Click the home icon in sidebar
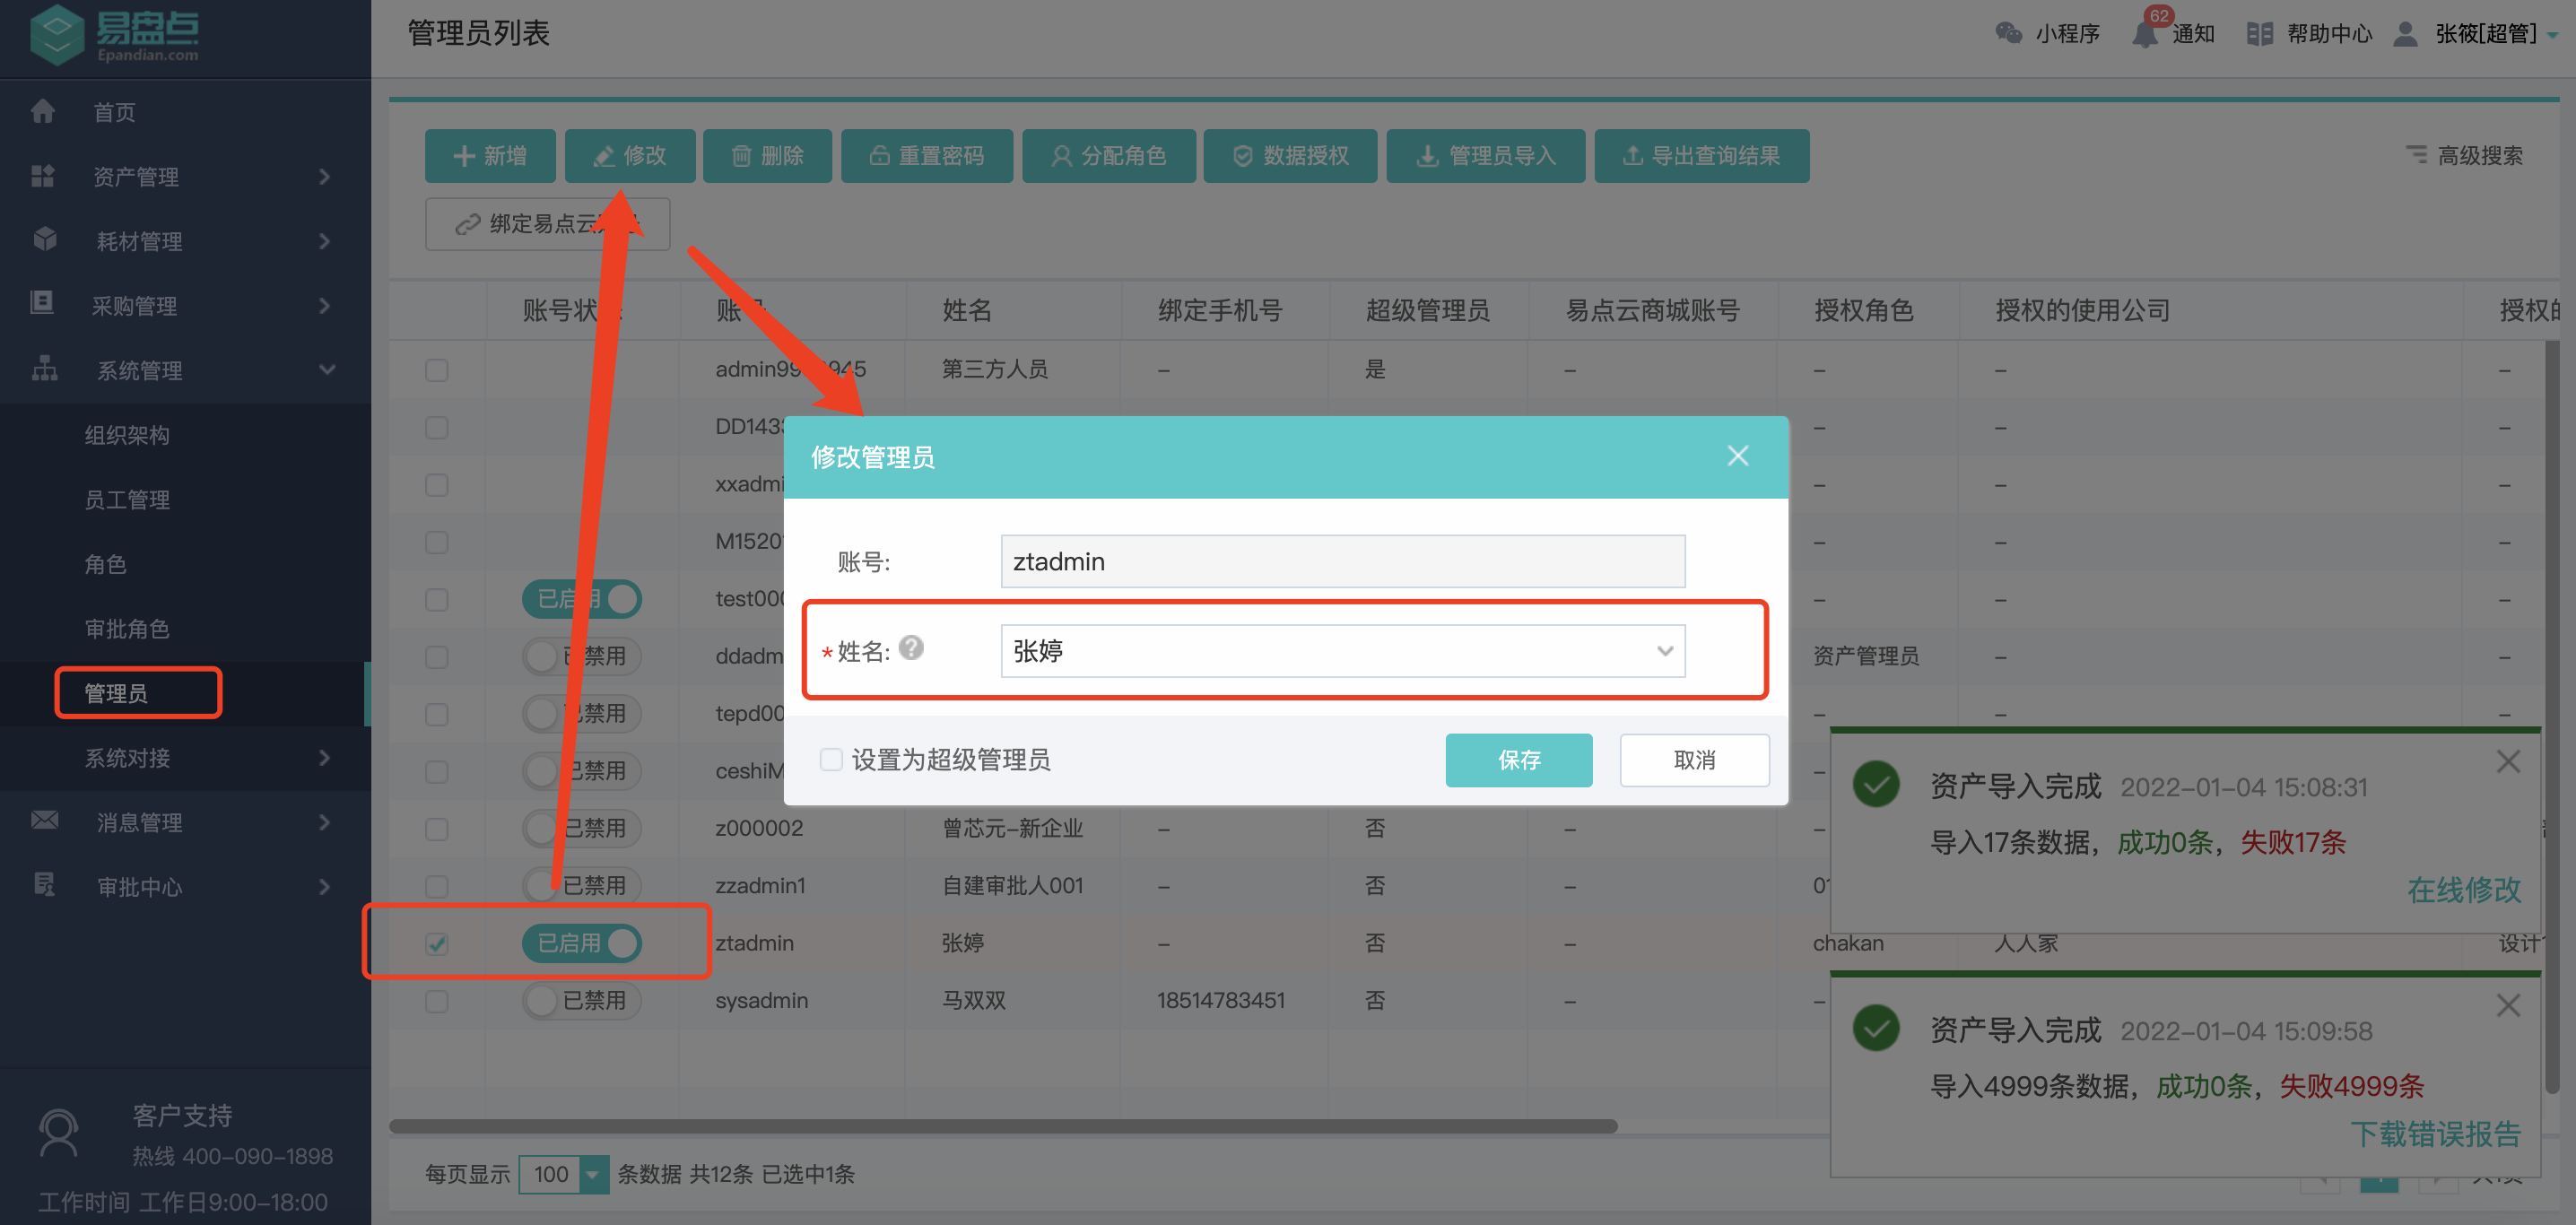 click(42, 111)
